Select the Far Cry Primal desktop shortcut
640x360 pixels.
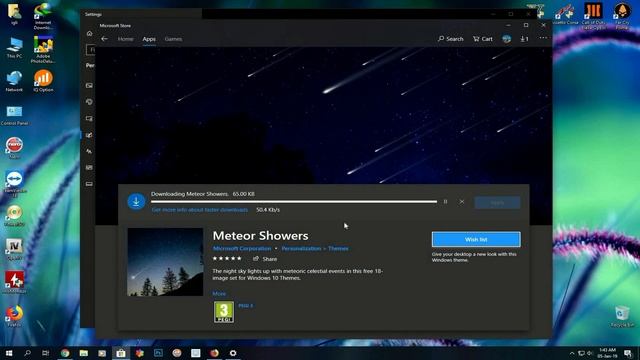coord(622,16)
